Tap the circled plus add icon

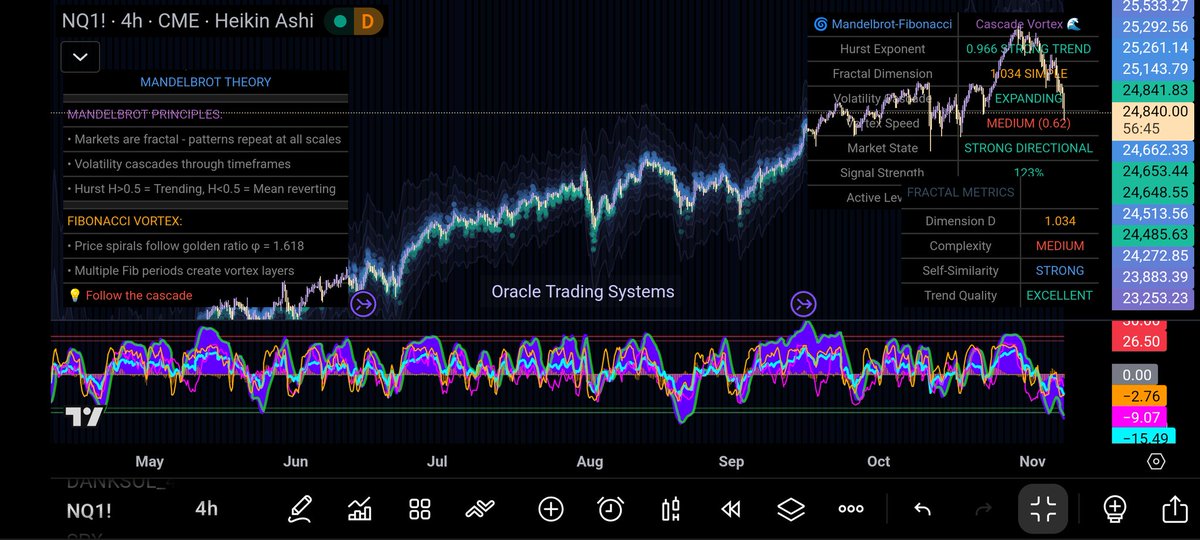[x=551, y=509]
